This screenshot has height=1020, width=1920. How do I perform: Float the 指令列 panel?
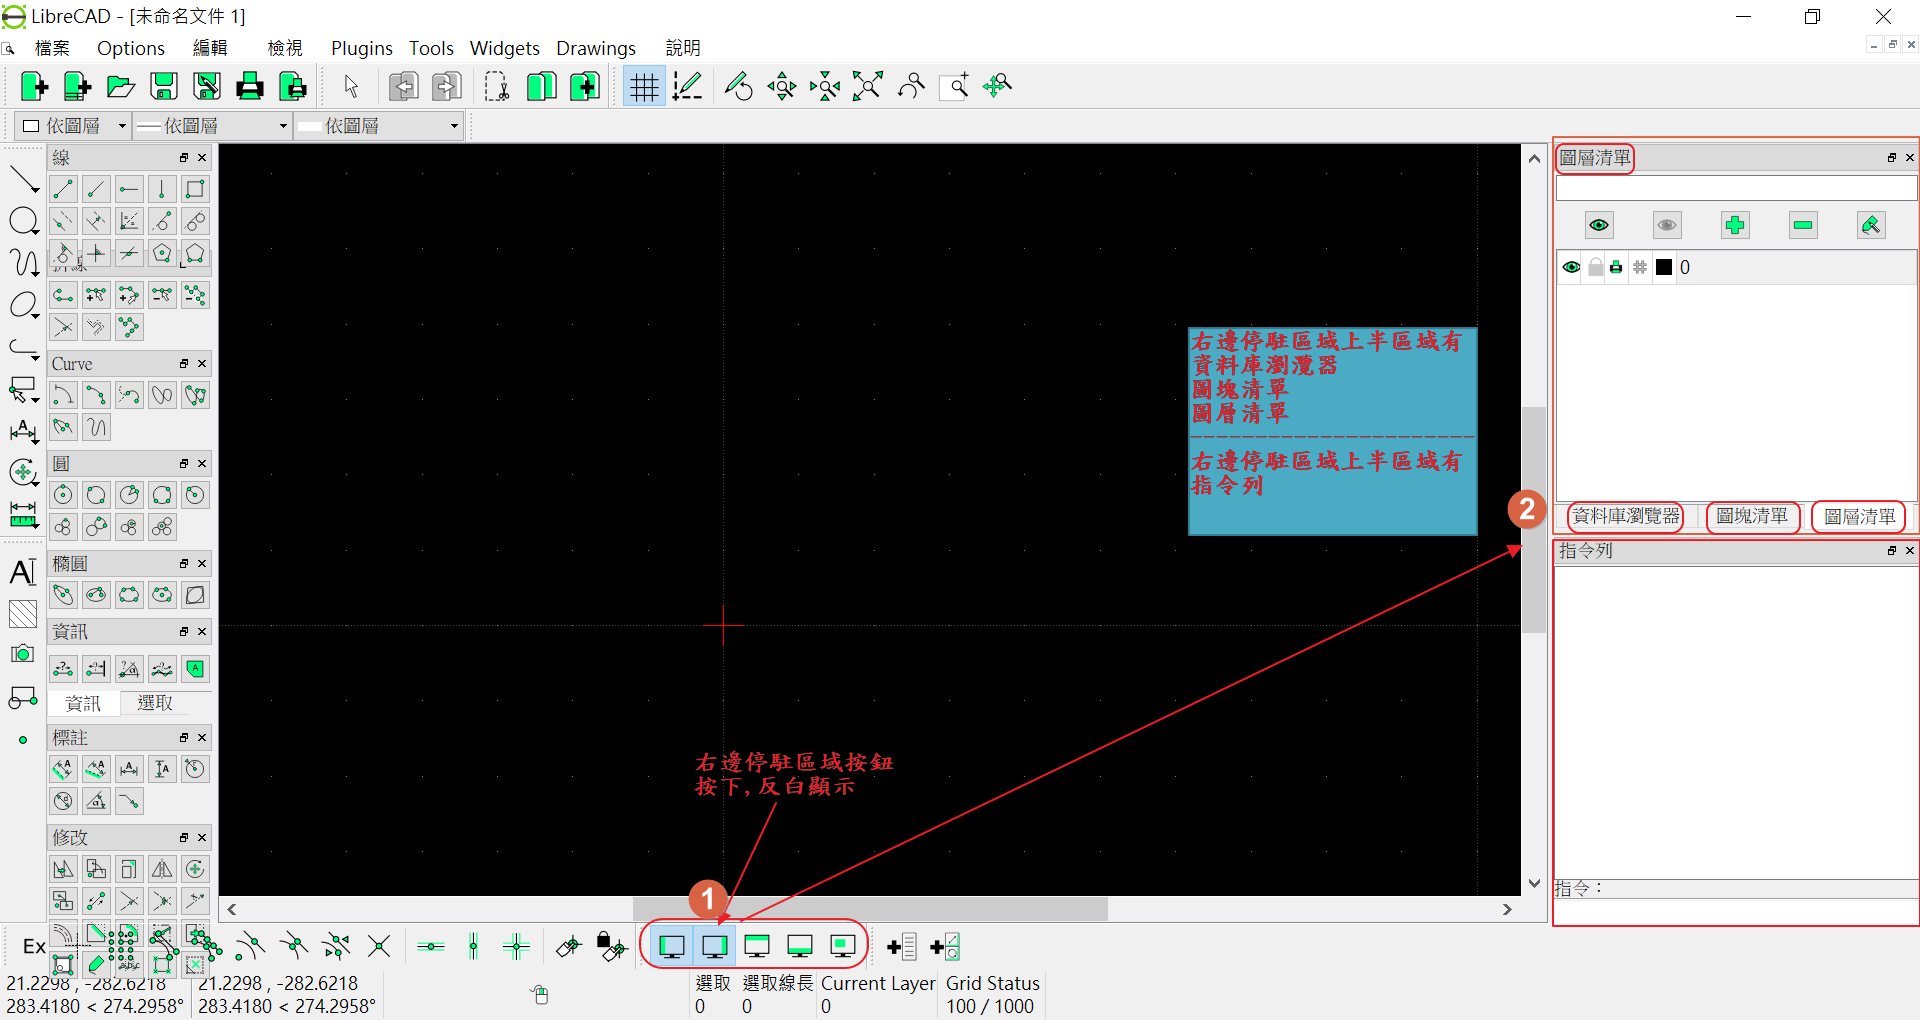[x=1892, y=551]
